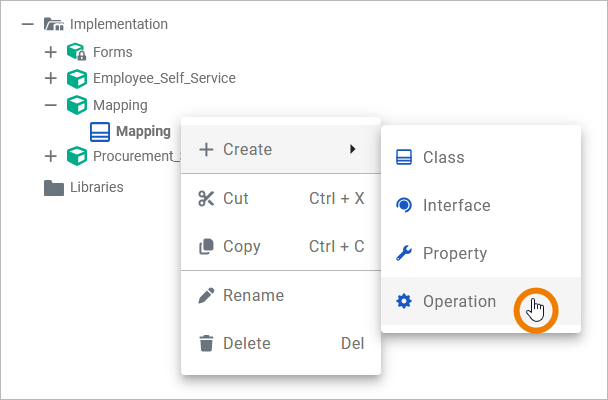Choose Interface in the Create submenu
The width and height of the screenshot is (608, 400).
point(456,205)
